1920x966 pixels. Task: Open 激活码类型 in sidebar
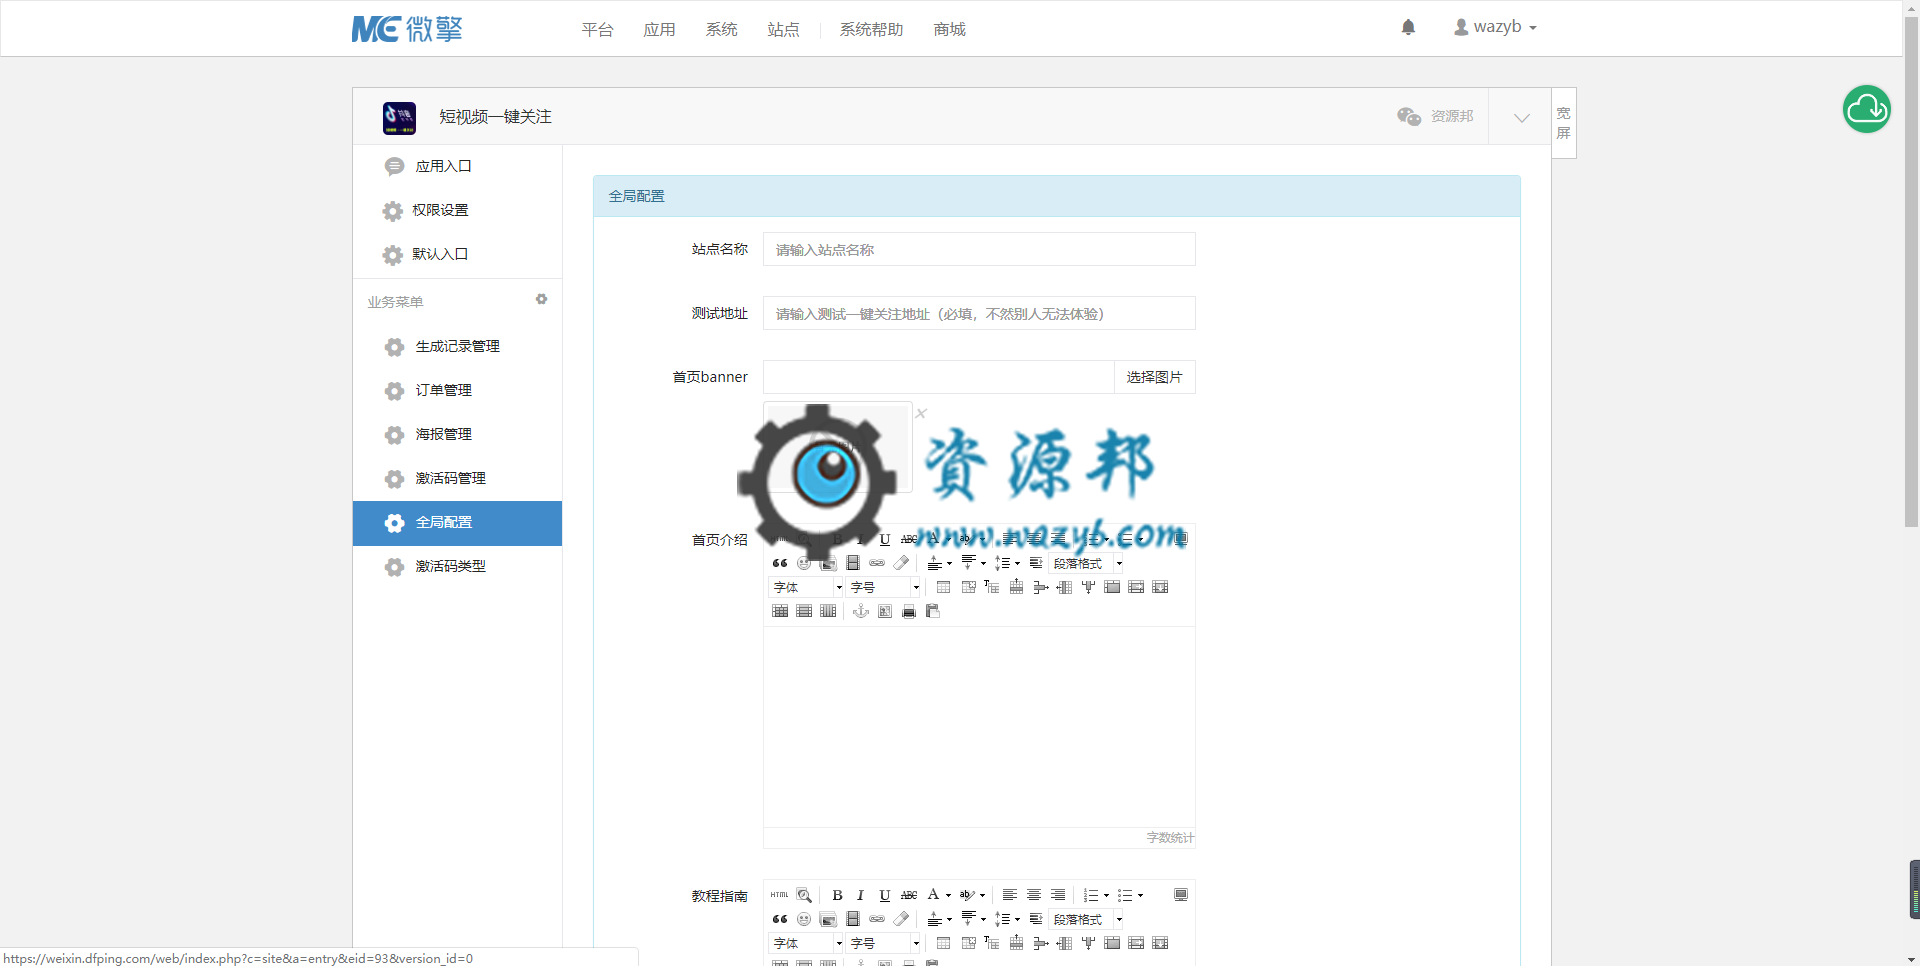click(x=457, y=566)
